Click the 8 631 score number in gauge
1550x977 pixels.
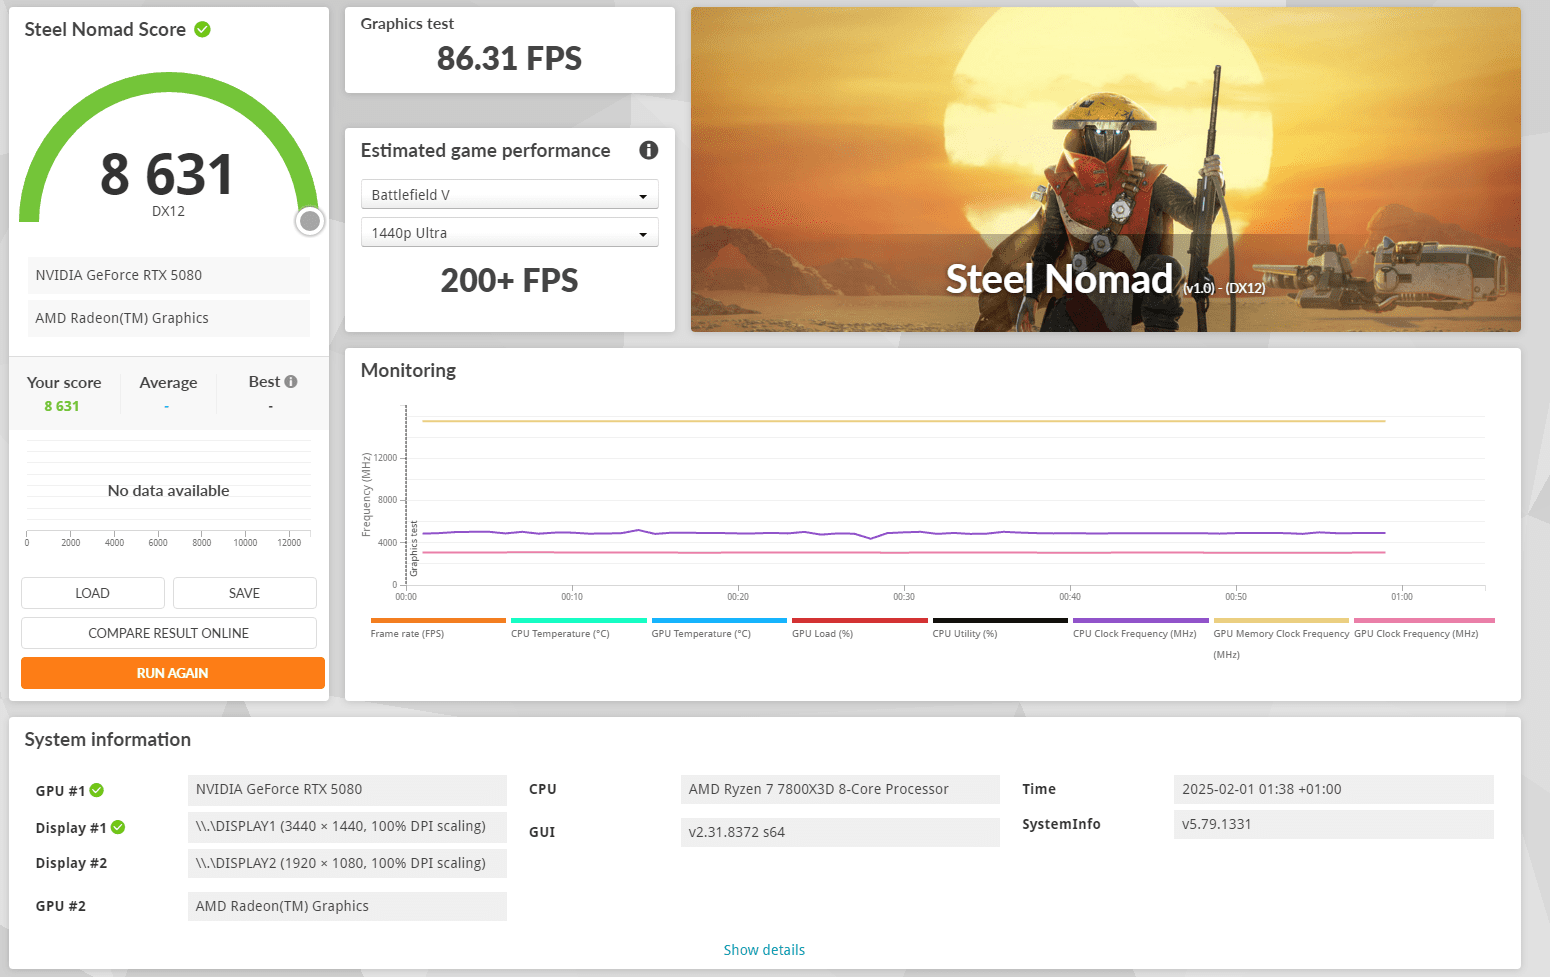click(x=167, y=174)
